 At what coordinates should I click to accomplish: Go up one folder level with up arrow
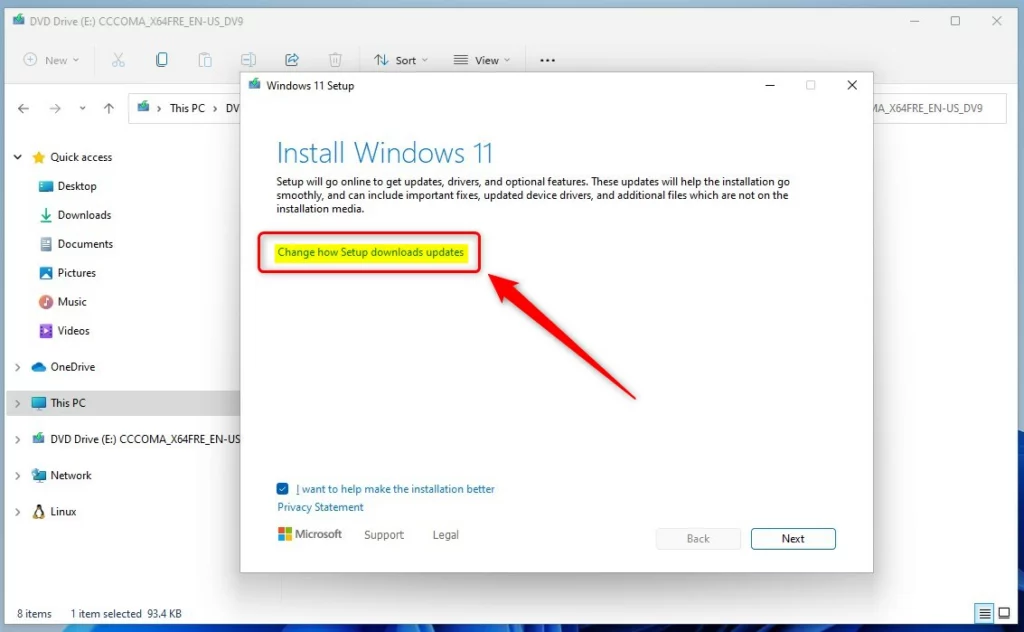pos(108,108)
